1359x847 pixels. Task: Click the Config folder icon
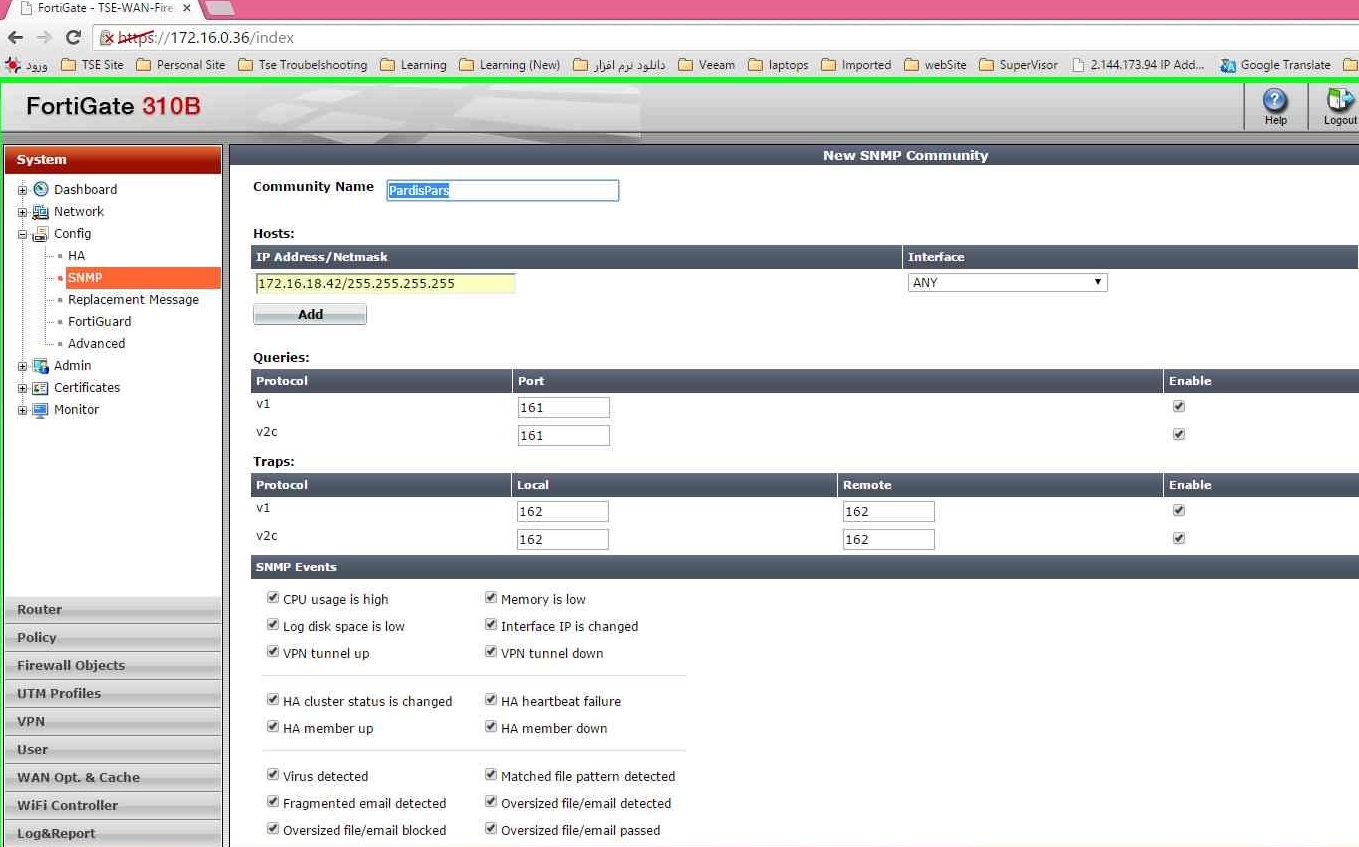(40, 233)
